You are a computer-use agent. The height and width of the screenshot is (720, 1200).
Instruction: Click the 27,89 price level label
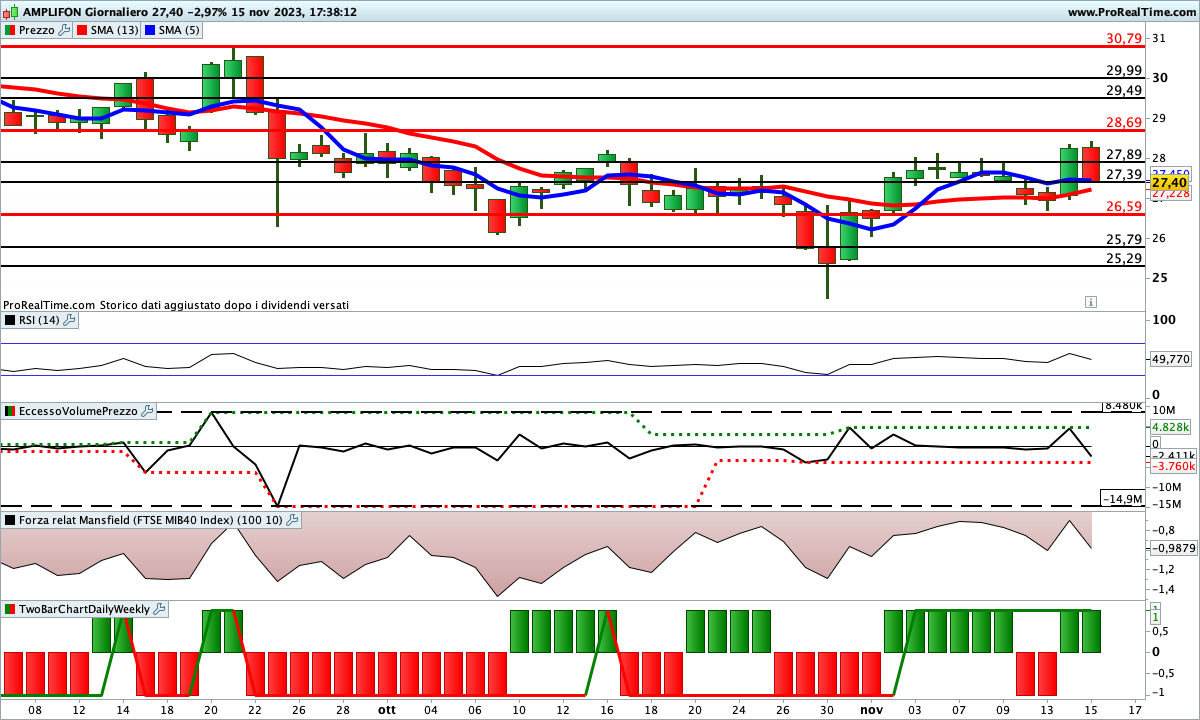pyautogui.click(x=1124, y=154)
